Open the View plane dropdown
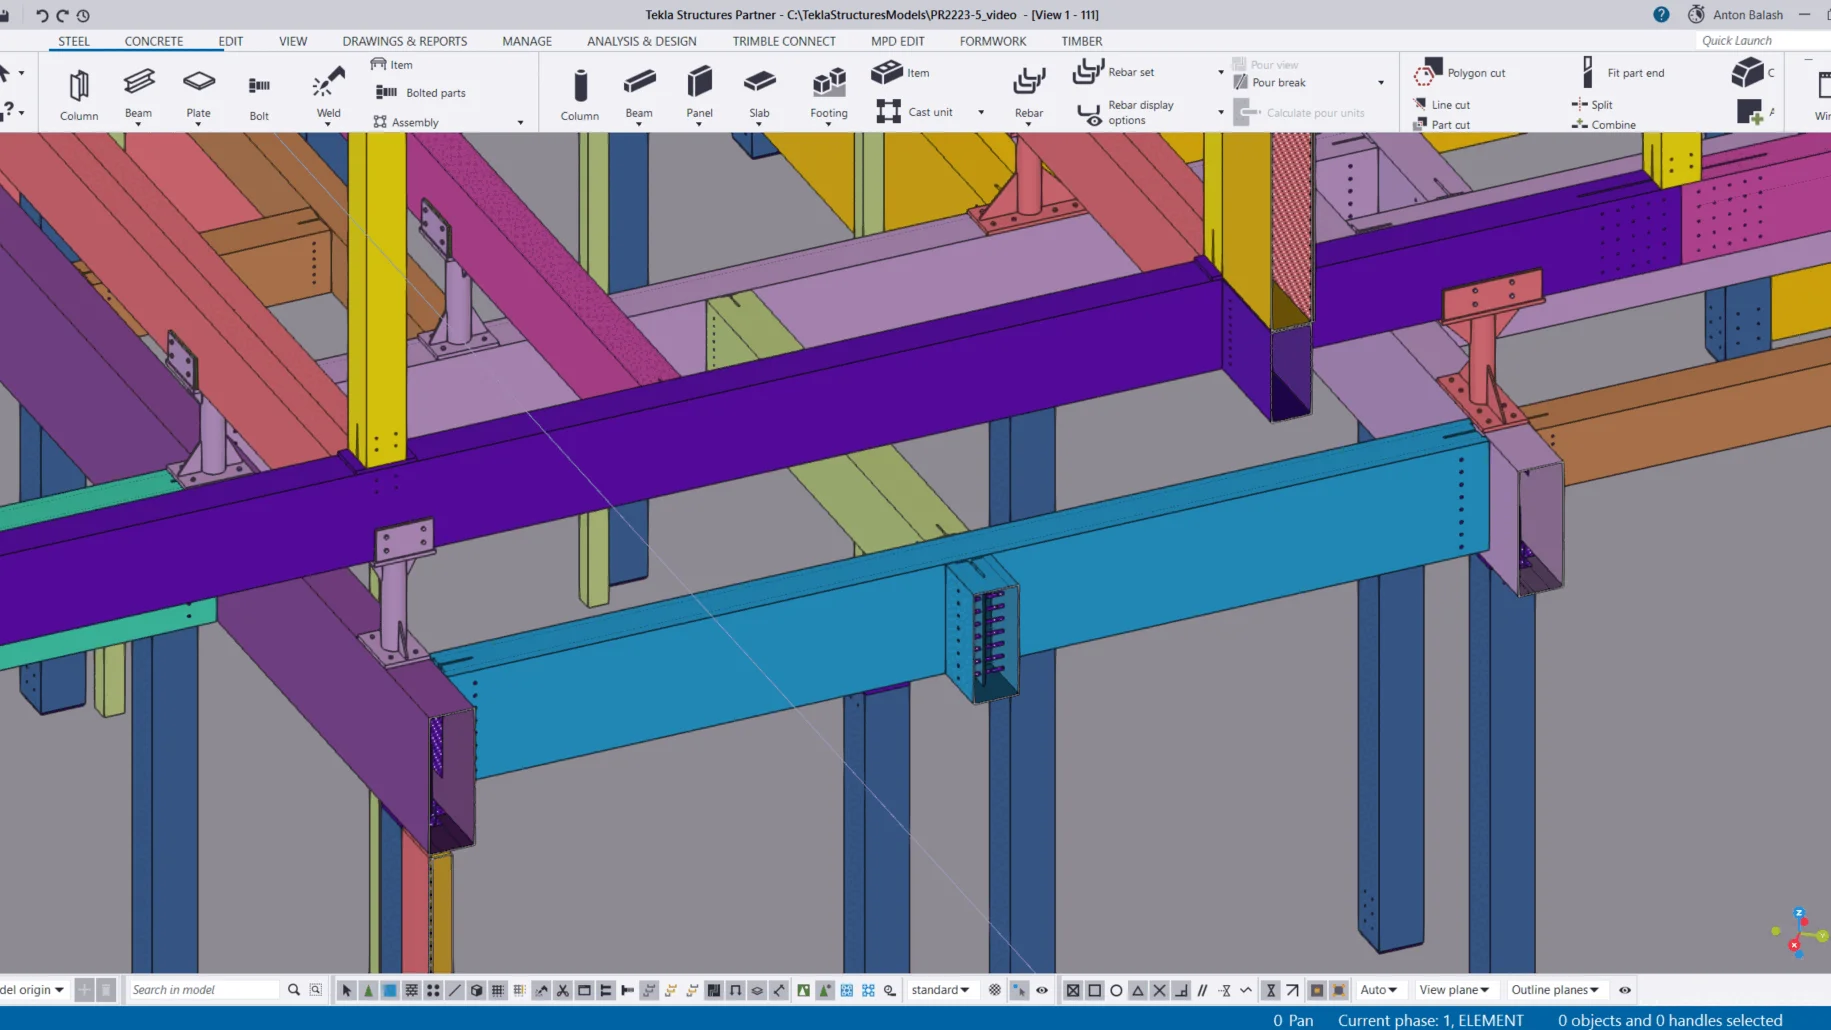Screen dimensions: 1831x1030 pyautogui.click(x=1454, y=990)
